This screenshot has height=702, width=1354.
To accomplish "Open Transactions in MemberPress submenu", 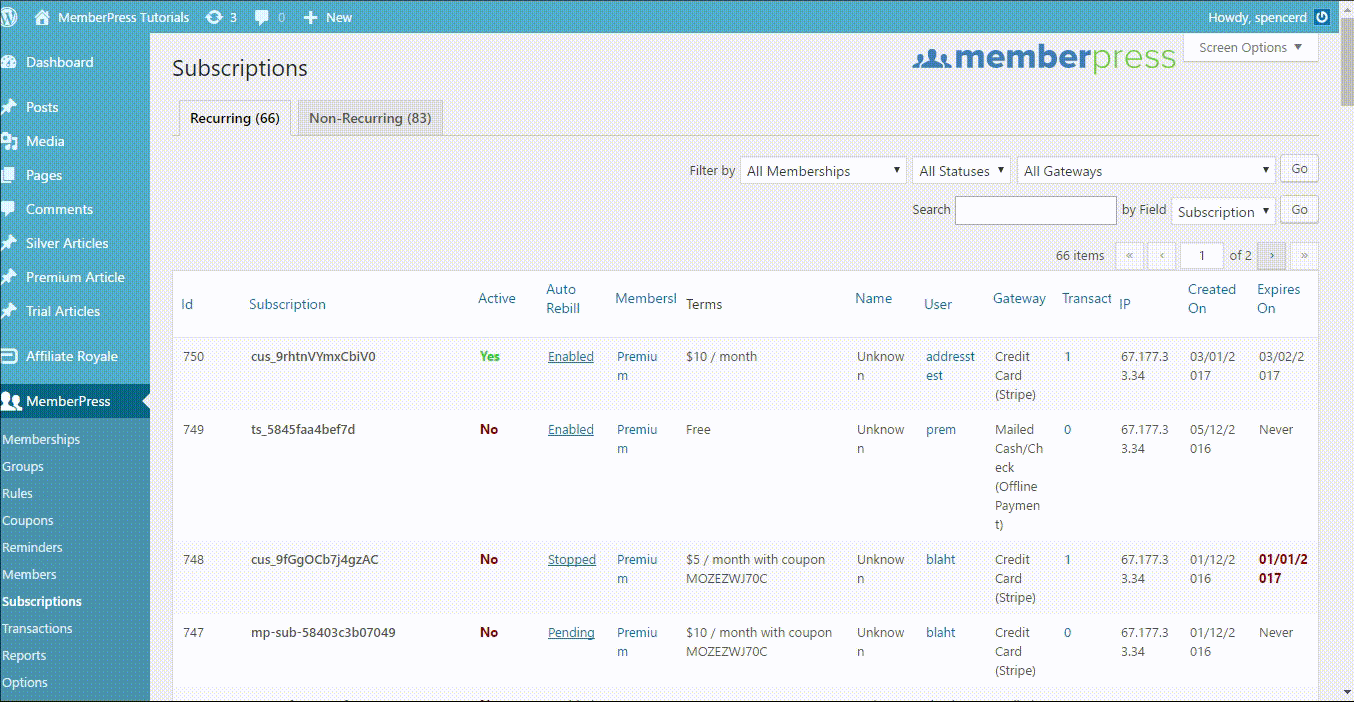I will pos(37,628).
